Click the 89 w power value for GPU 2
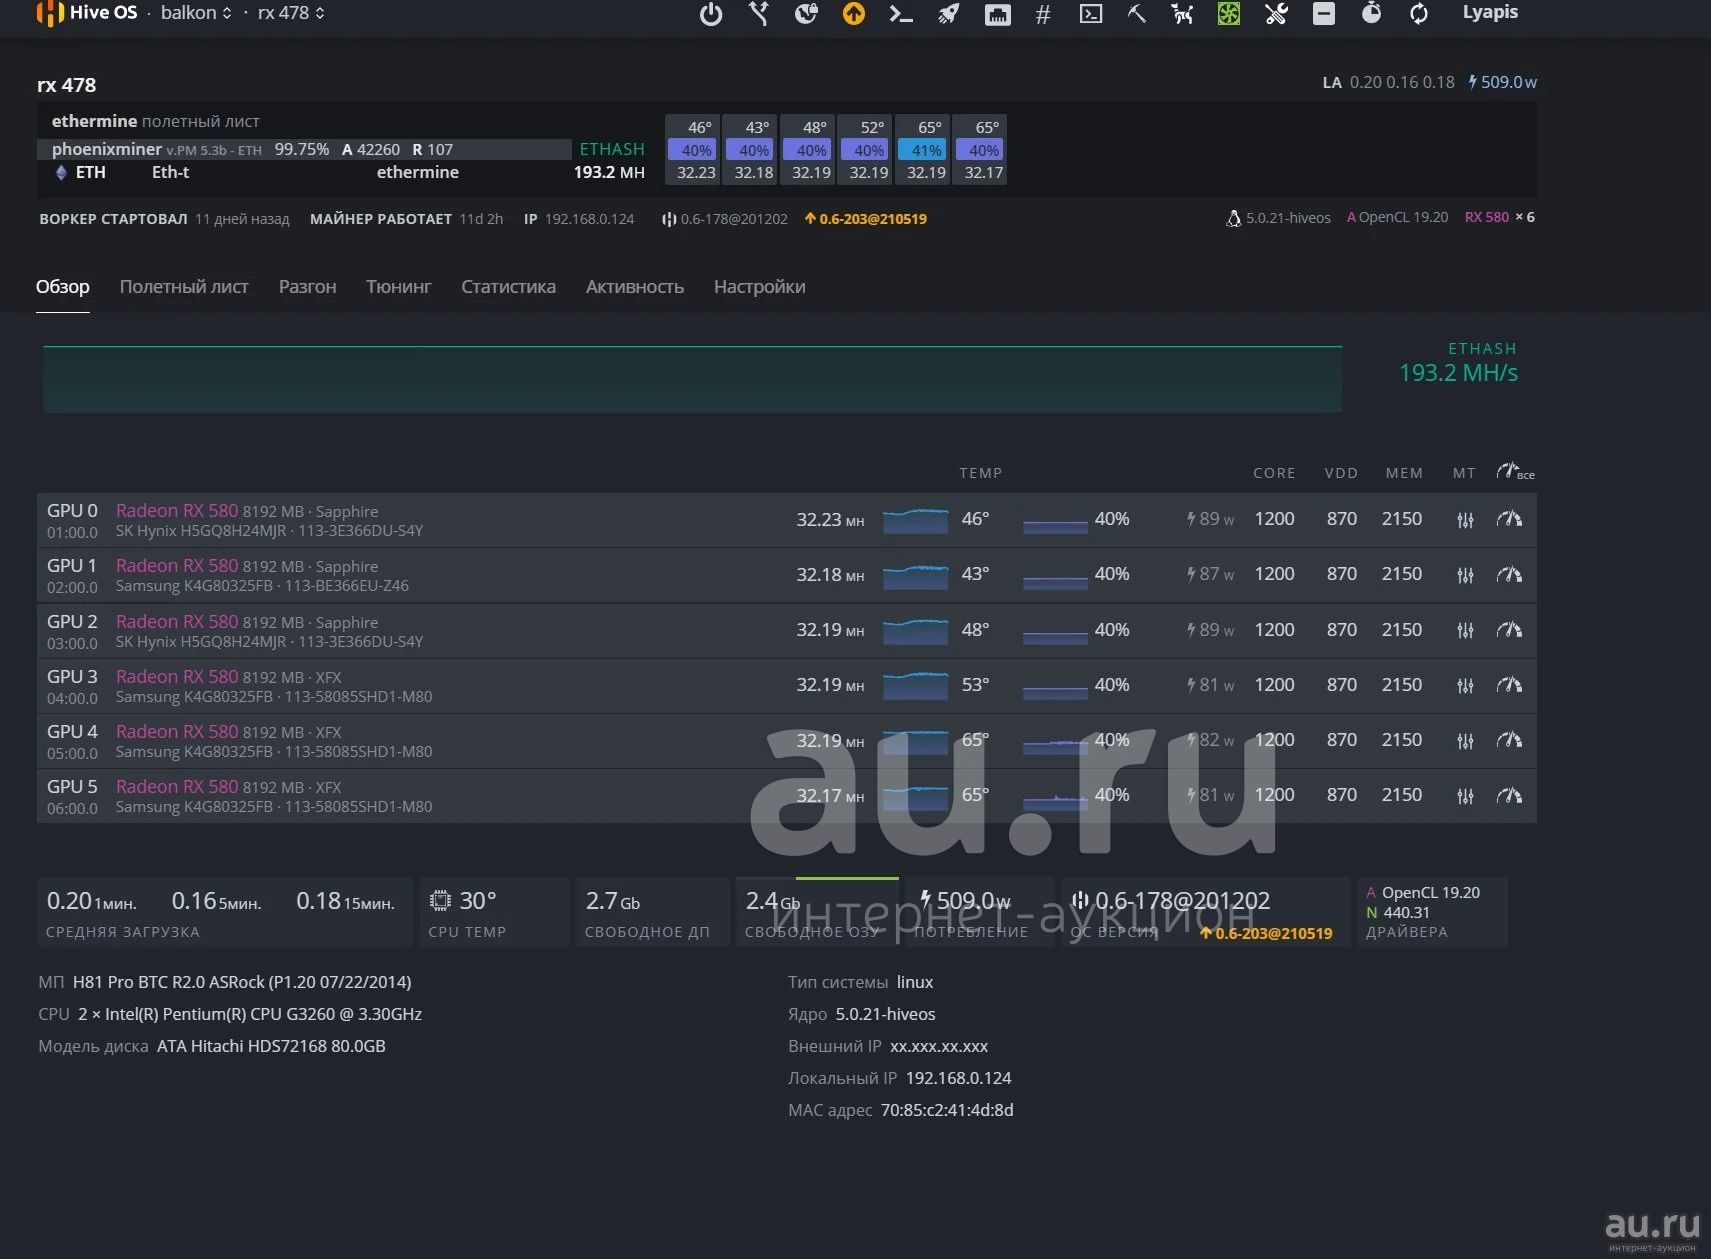 click(x=1210, y=630)
